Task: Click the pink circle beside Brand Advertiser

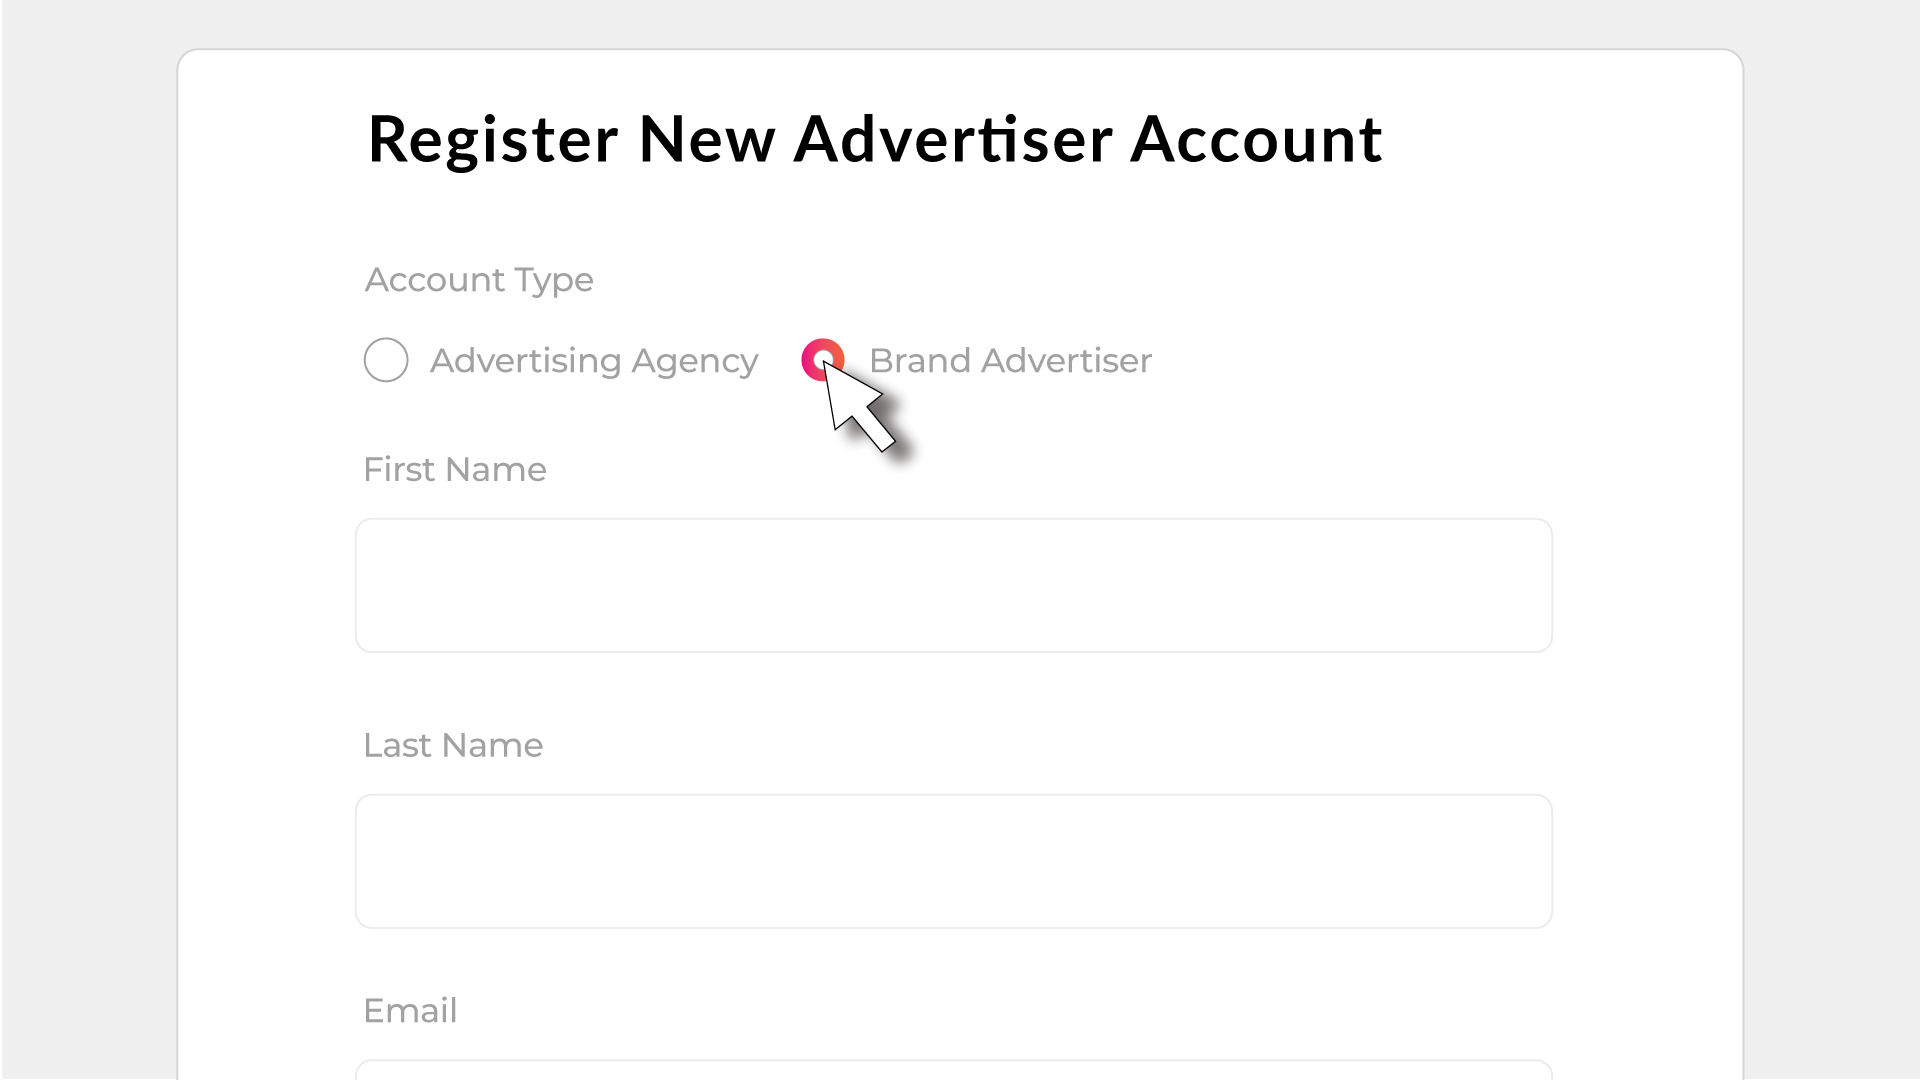Action: 823,360
